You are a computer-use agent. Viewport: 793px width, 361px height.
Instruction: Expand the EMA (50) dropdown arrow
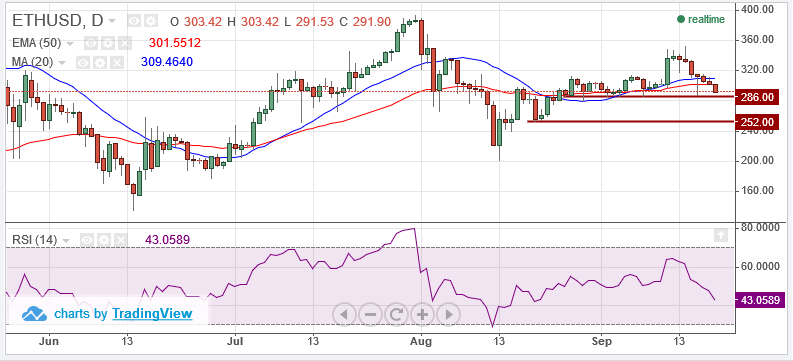click(70, 44)
